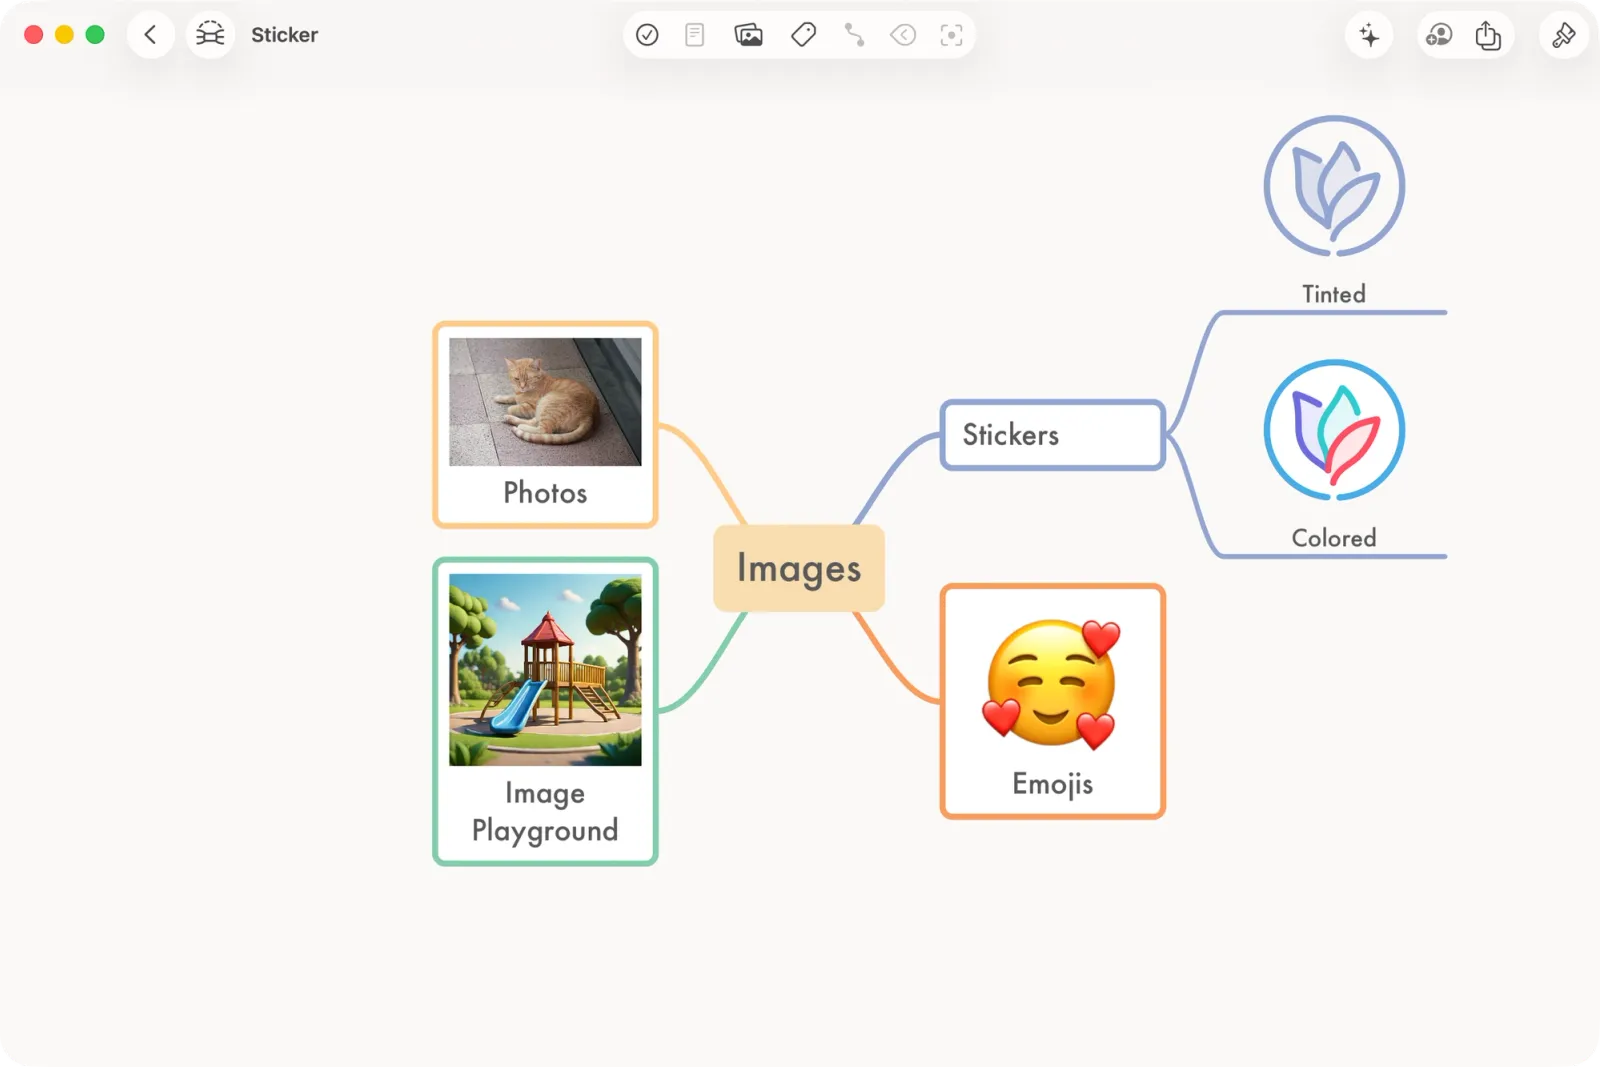The image size is (1600, 1067).
Task: Go back with the chevron button
Action: coord(151,35)
